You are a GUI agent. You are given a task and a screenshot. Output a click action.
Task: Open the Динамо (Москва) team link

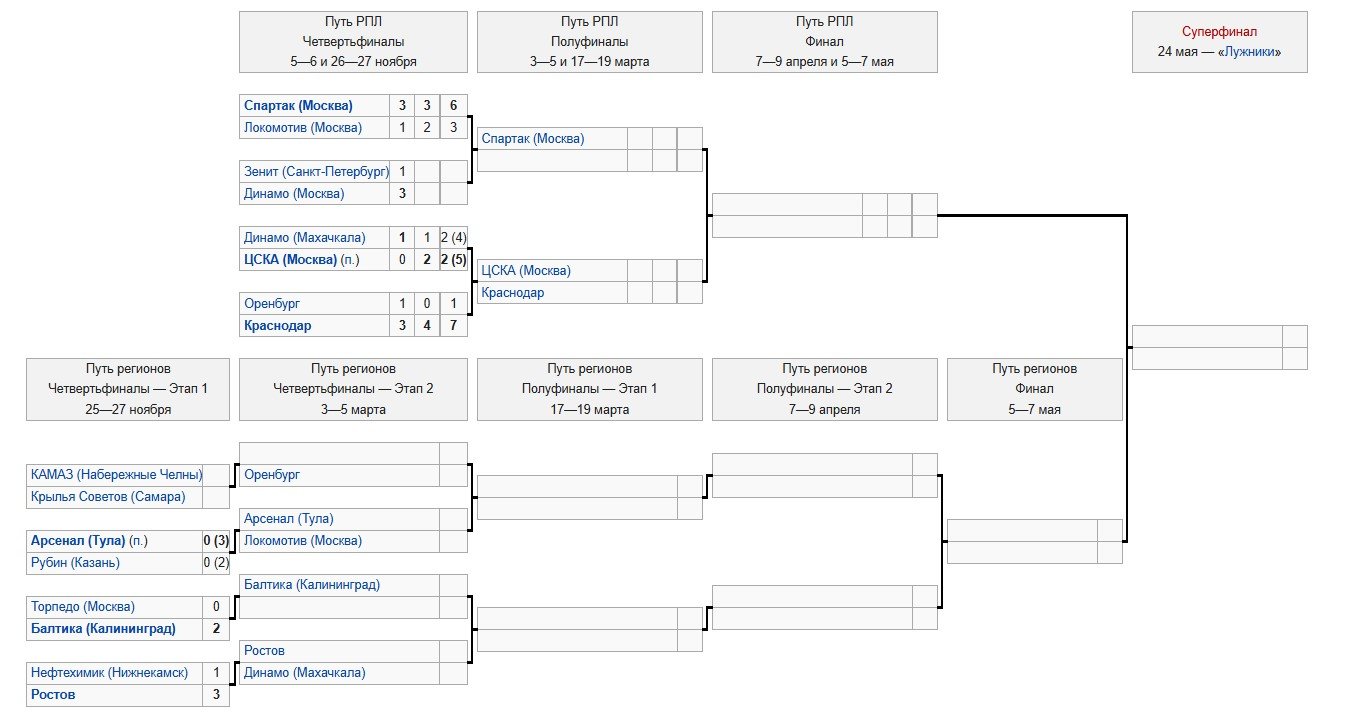294,194
